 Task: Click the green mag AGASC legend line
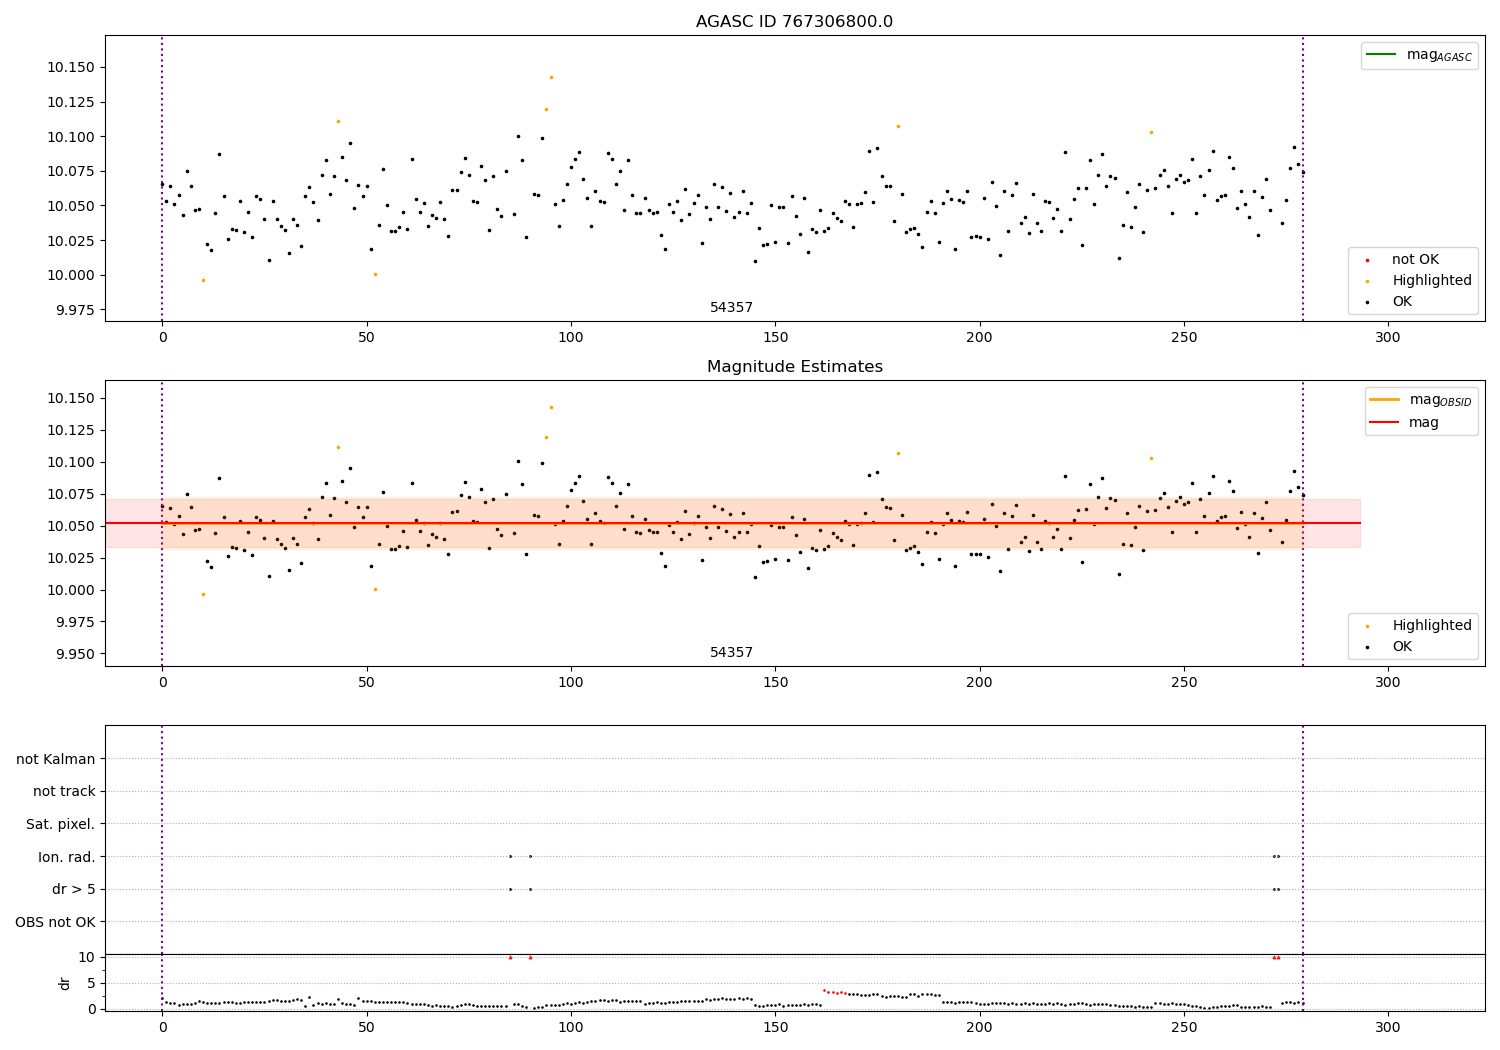[1381, 55]
